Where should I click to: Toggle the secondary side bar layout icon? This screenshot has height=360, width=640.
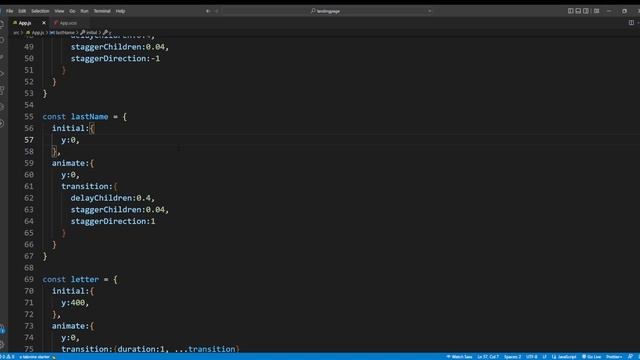click(586, 11)
